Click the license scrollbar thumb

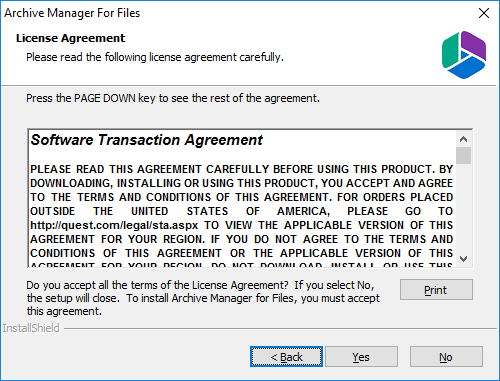point(463,155)
